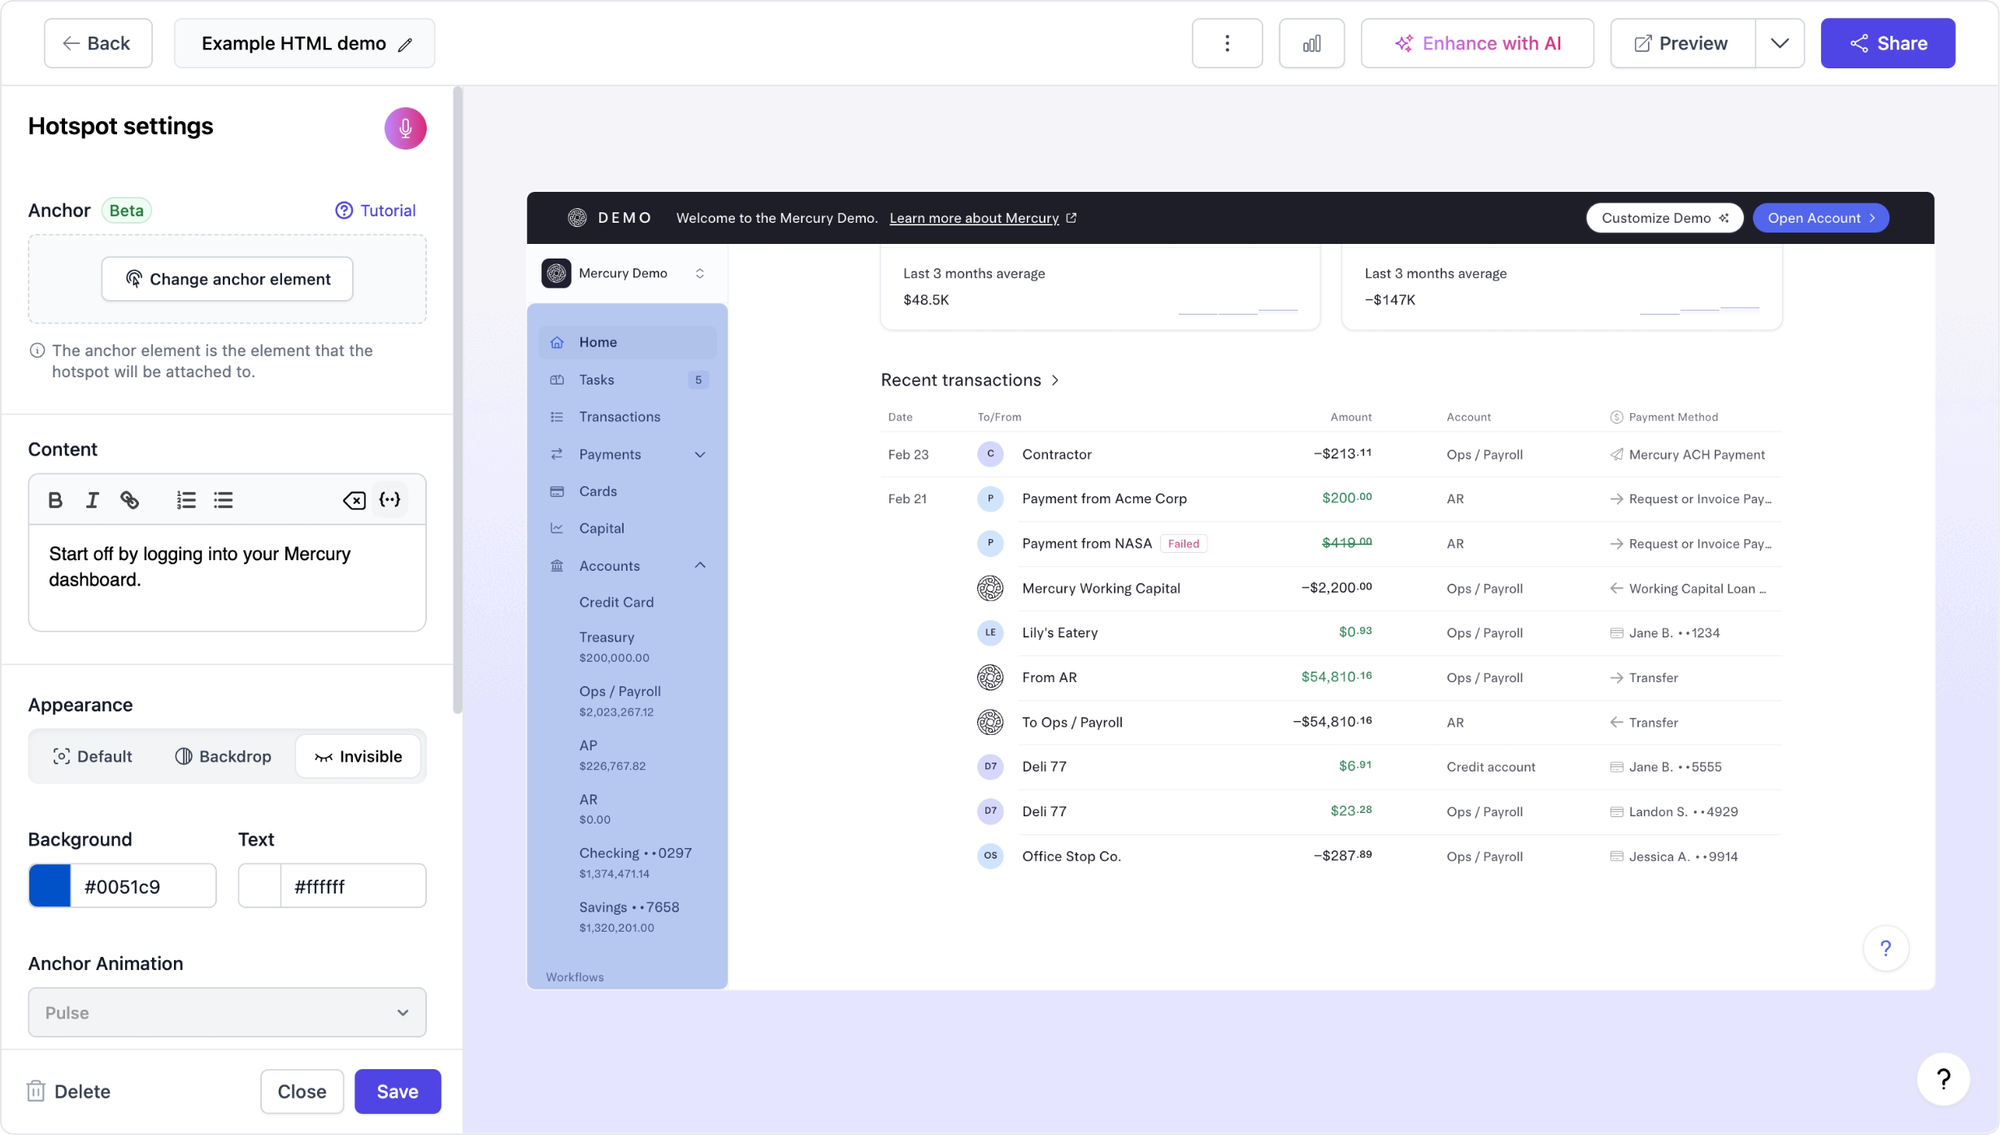Click the settings panel scrollbar

tap(458, 400)
